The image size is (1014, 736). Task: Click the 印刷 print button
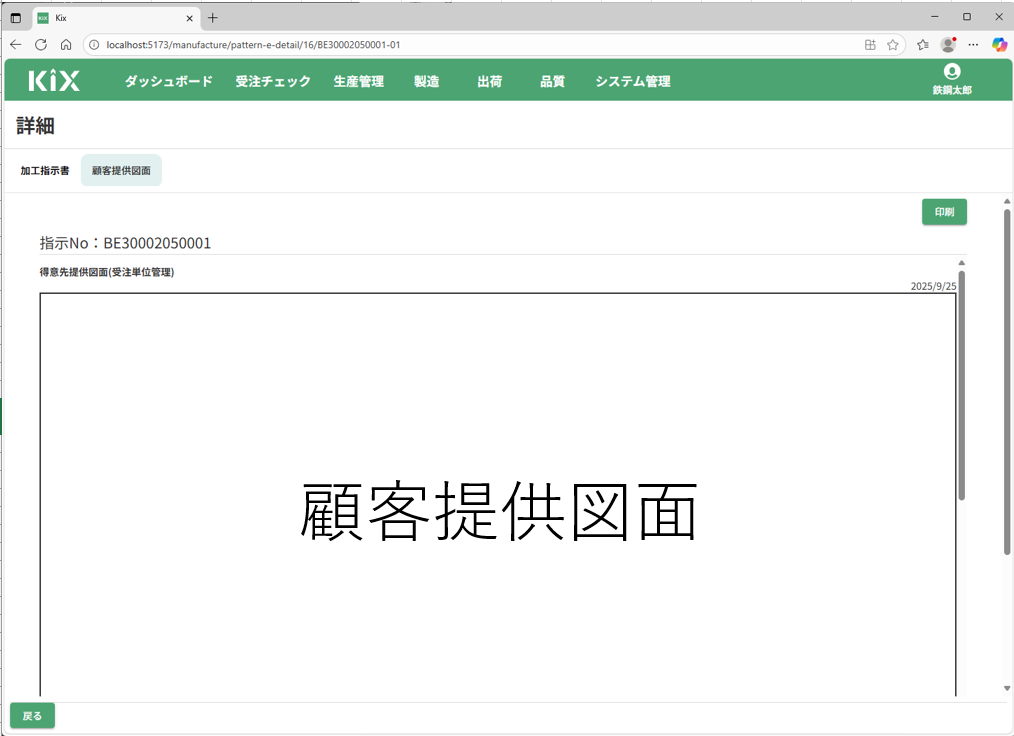pyautogui.click(x=943, y=212)
